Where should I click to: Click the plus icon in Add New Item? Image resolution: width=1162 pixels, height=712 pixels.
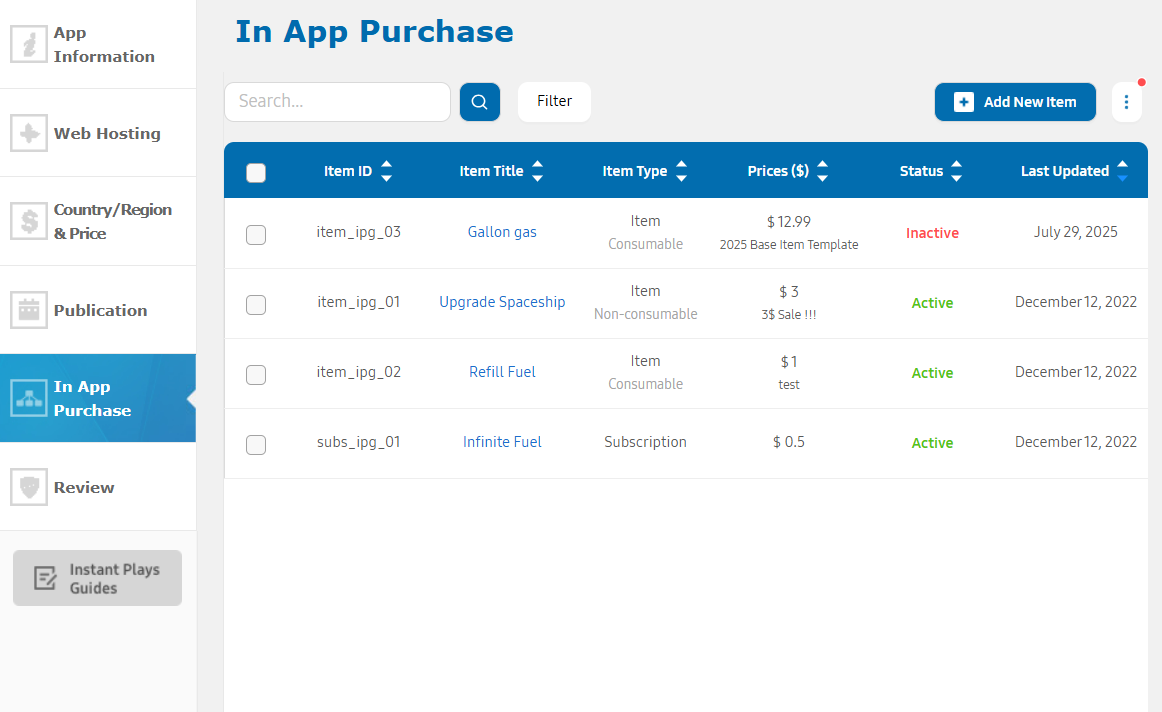coord(963,102)
